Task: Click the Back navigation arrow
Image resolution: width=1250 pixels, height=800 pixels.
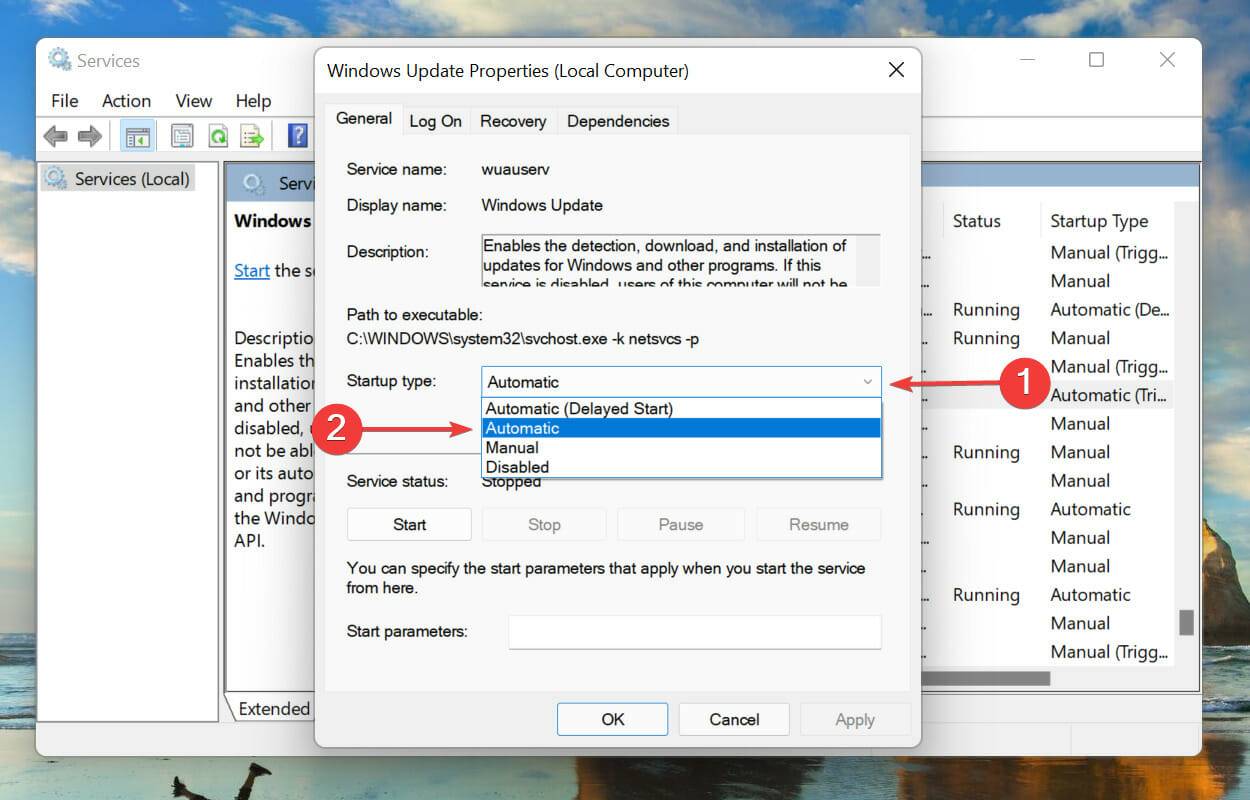Action: 56,135
